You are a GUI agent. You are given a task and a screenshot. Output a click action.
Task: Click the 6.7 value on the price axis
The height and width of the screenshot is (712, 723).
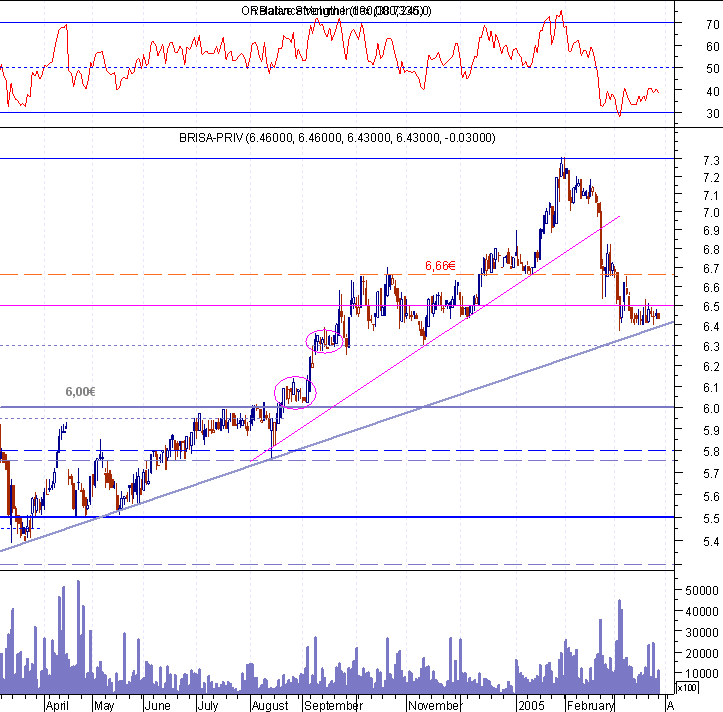click(711, 268)
